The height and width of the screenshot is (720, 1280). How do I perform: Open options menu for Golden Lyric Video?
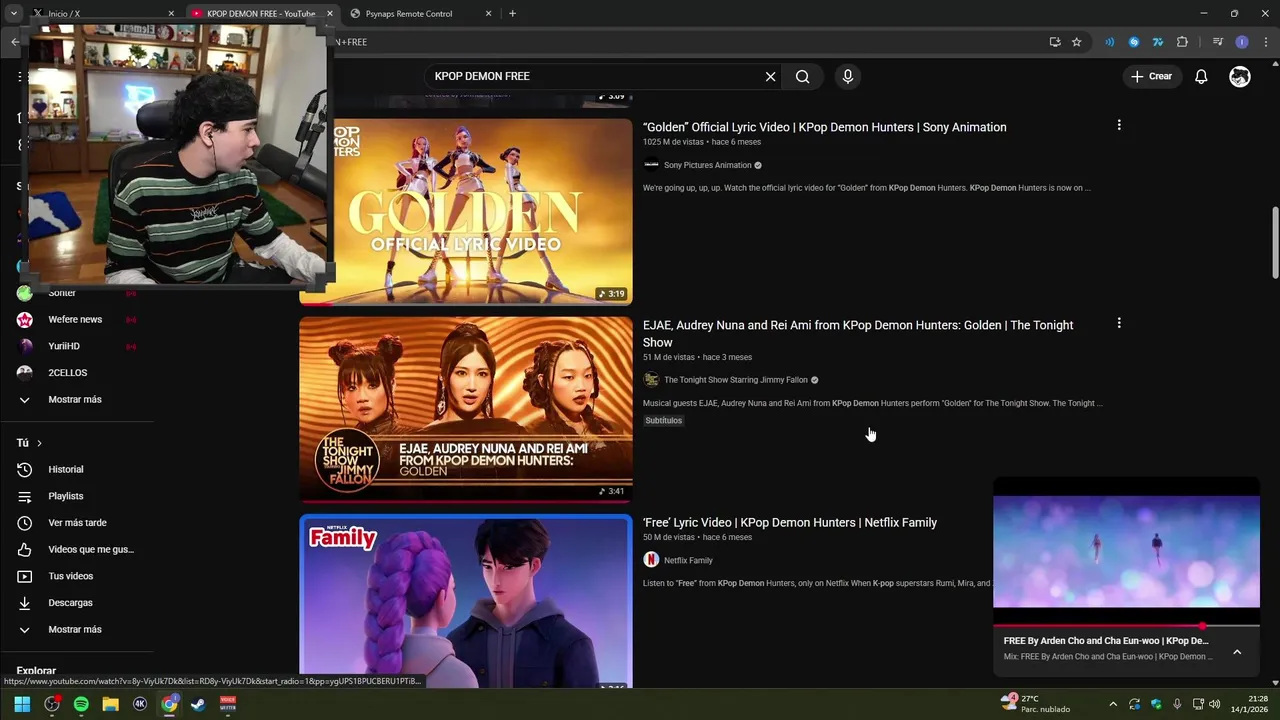point(1119,125)
